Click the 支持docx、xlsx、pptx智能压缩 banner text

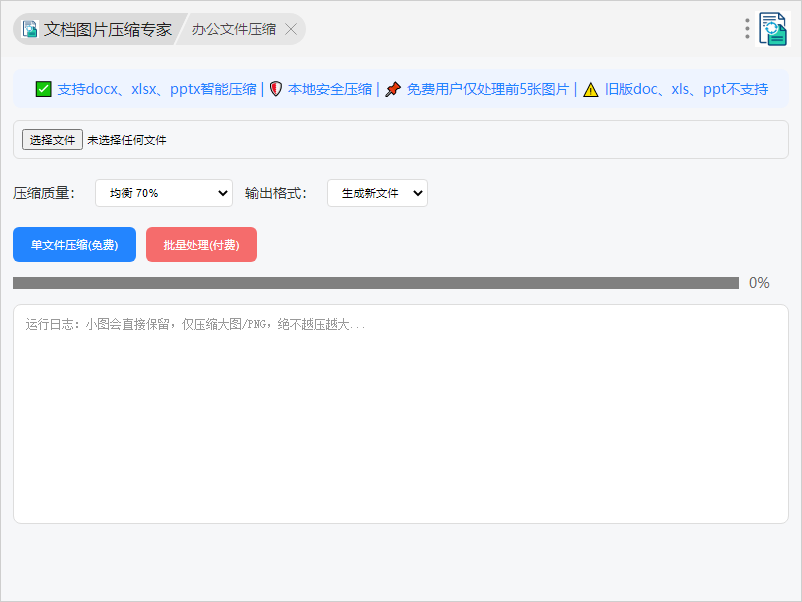[x=157, y=89]
